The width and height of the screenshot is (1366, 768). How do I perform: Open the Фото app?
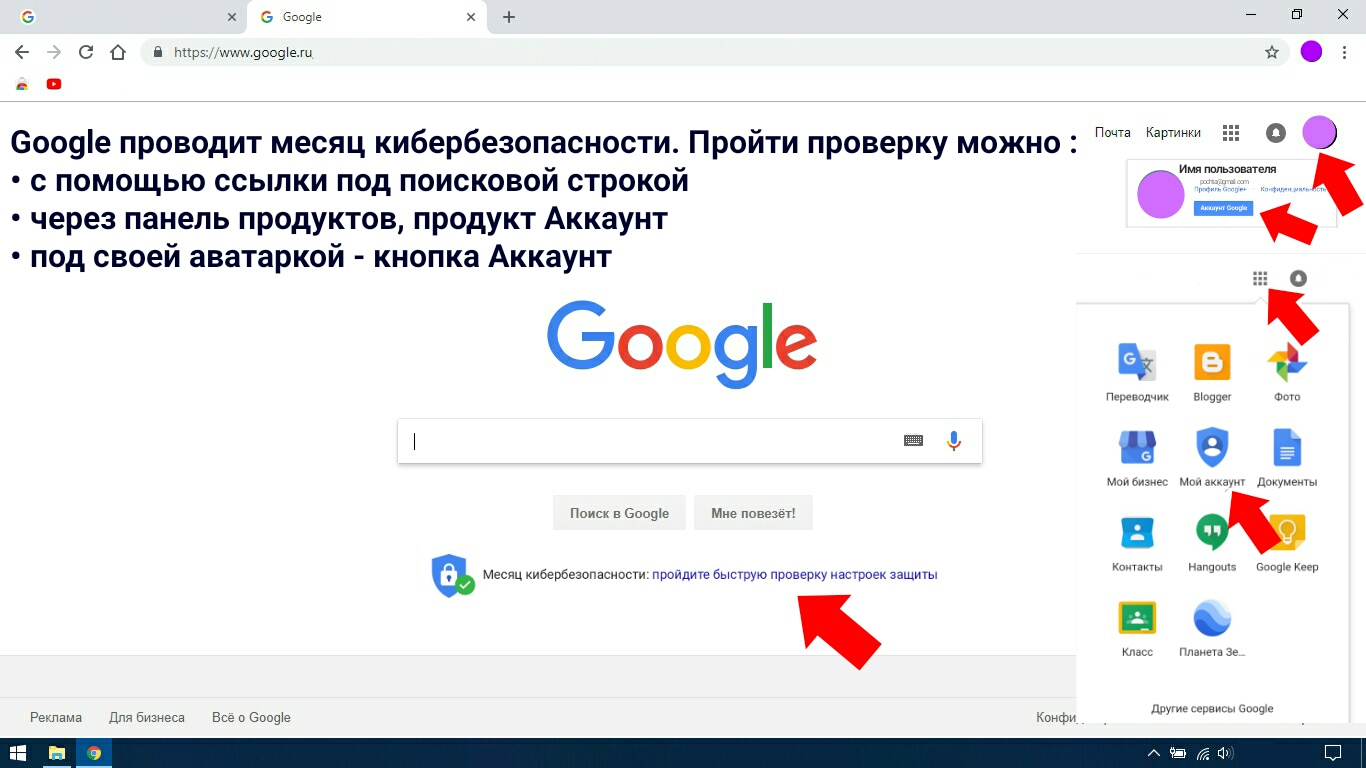click(x=1287, y=372)
